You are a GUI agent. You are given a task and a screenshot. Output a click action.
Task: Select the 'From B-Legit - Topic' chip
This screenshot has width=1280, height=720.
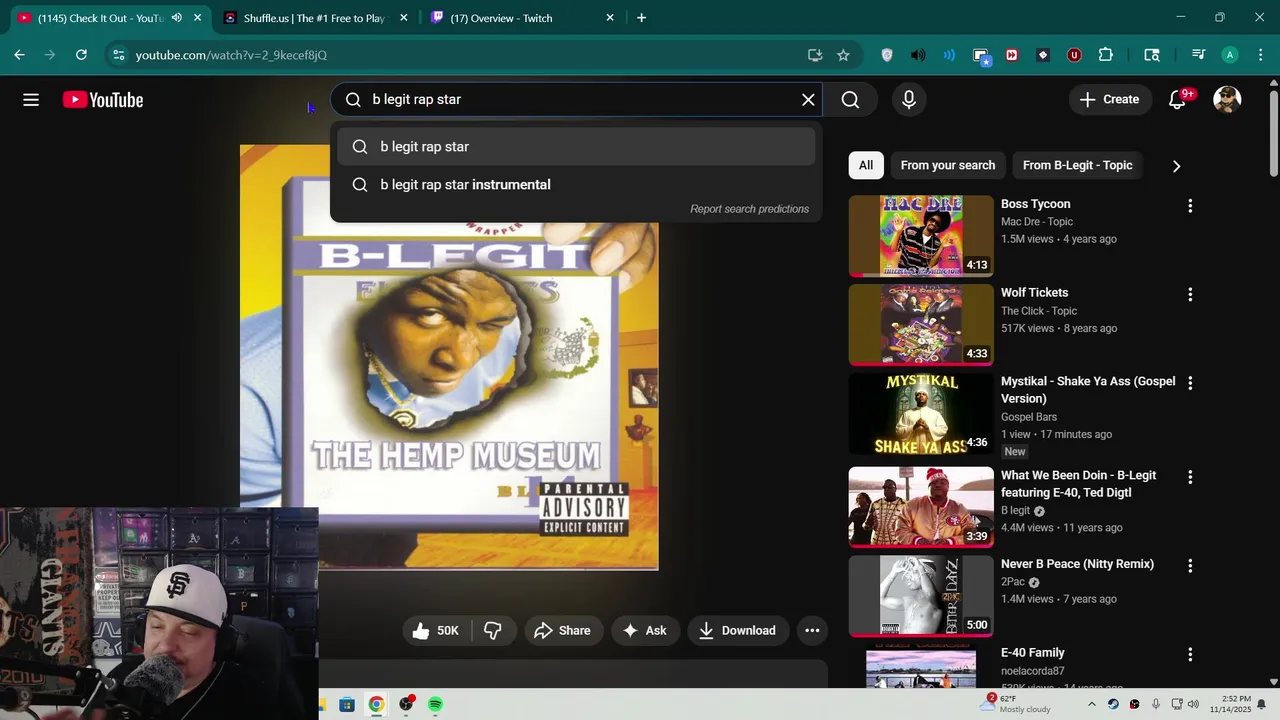coord(1077,165)
